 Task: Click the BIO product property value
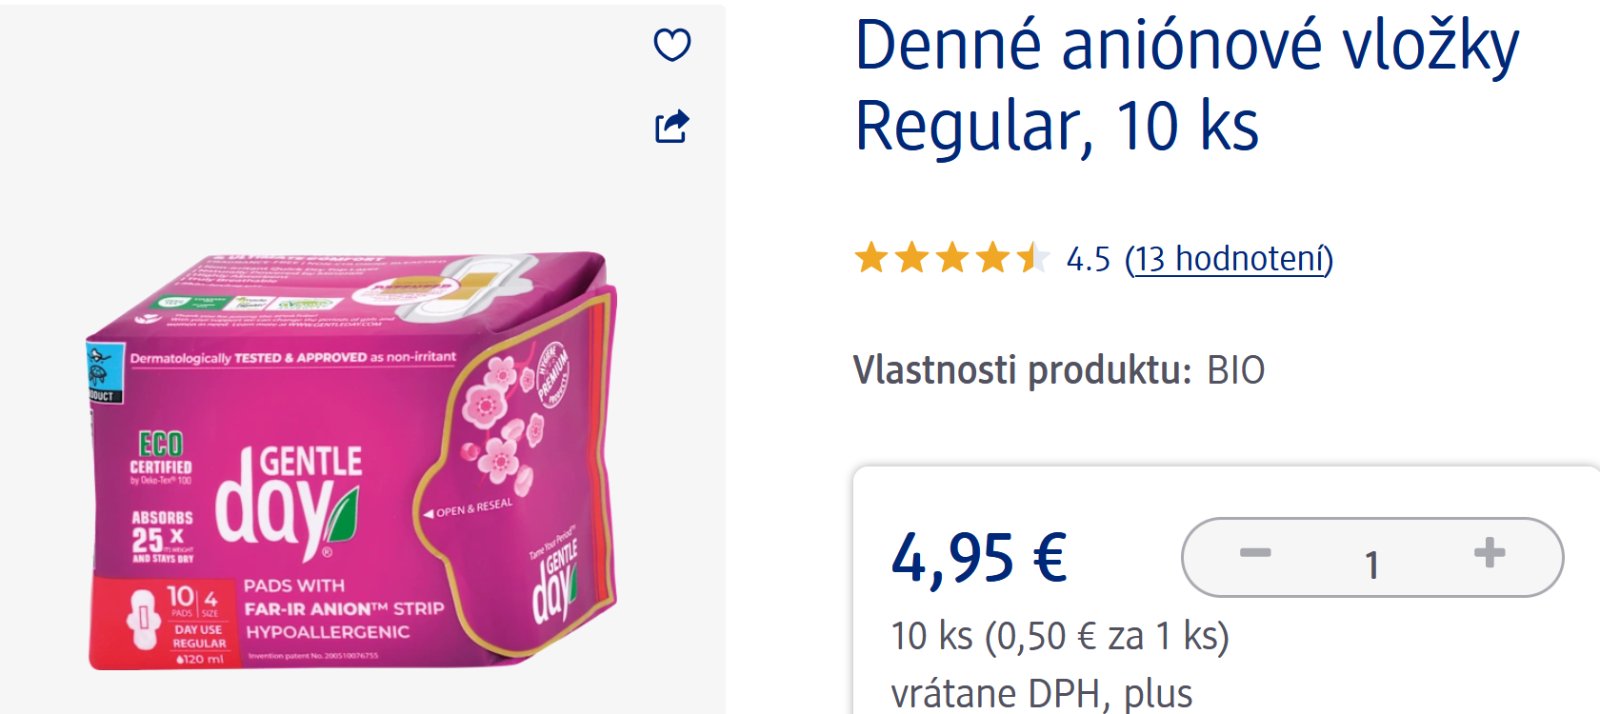coord(1236,371)
